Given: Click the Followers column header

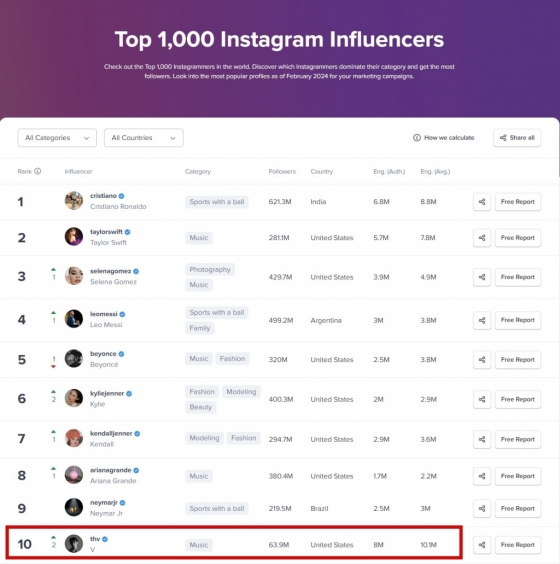Looking at the screenshot, I should click(x=282, y=172).
